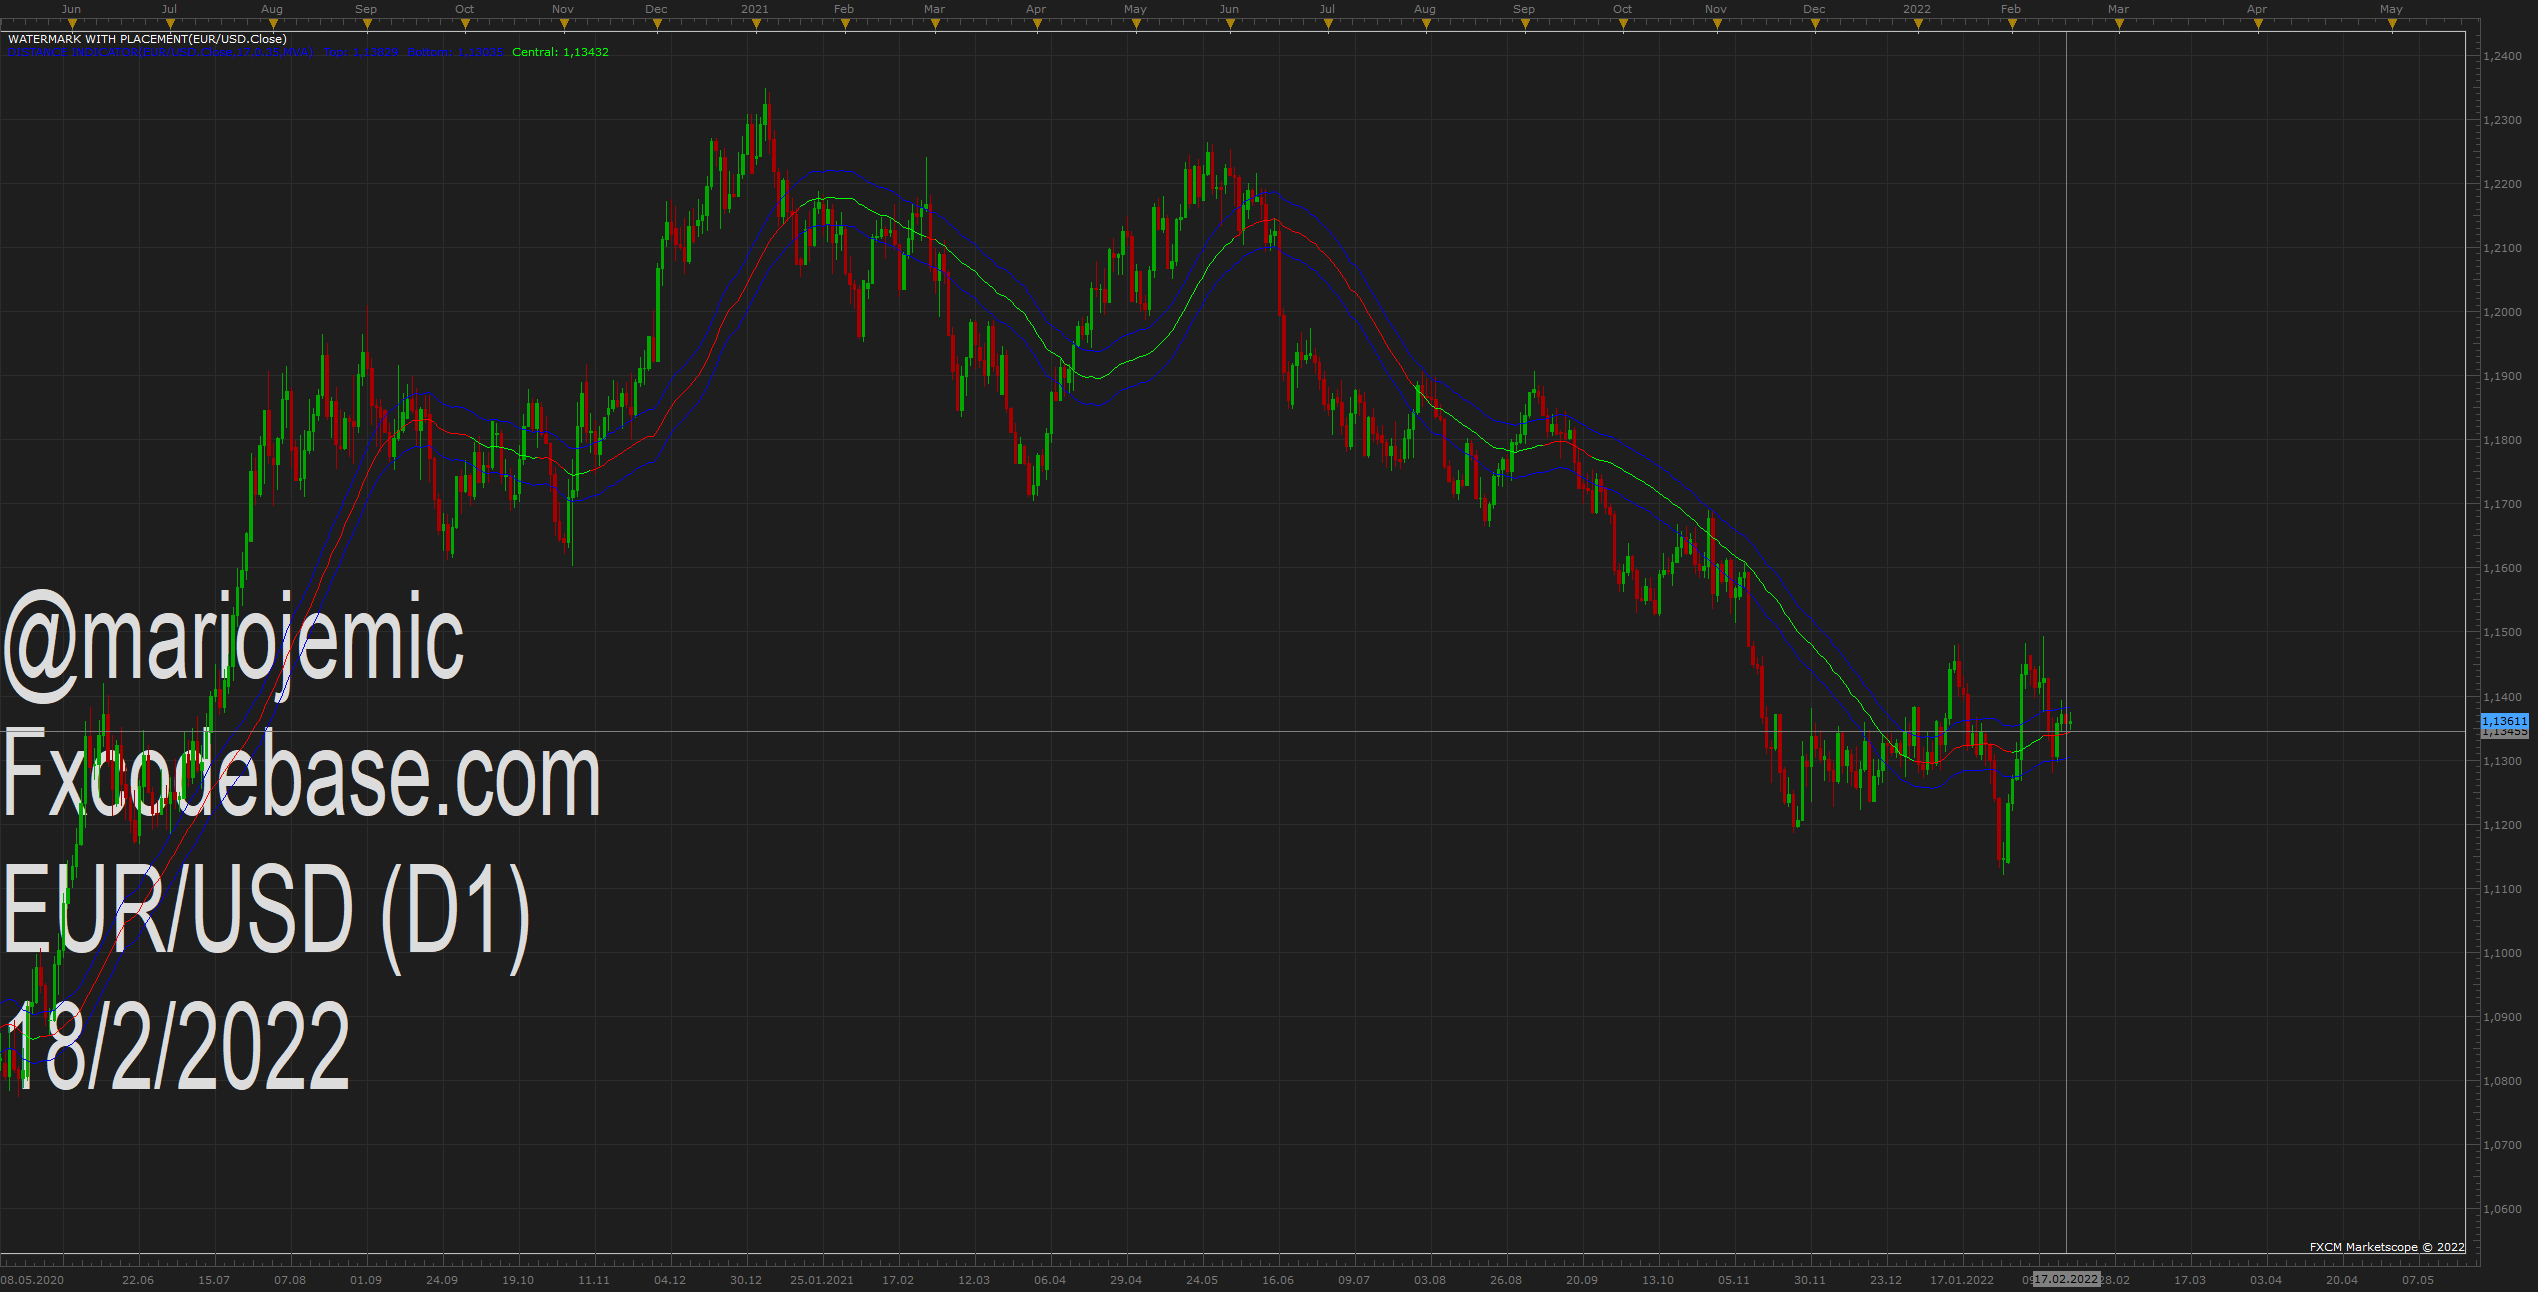The image size is (2538, 1292).
Task: Click the 1,0900 price level on axis
Action: 2503,1017
